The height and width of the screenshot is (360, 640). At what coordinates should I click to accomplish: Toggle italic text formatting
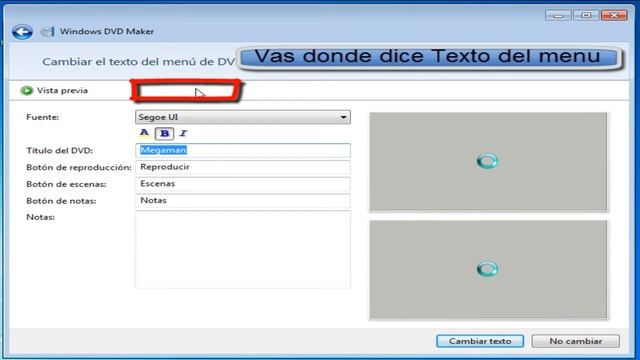pos(183,133)
